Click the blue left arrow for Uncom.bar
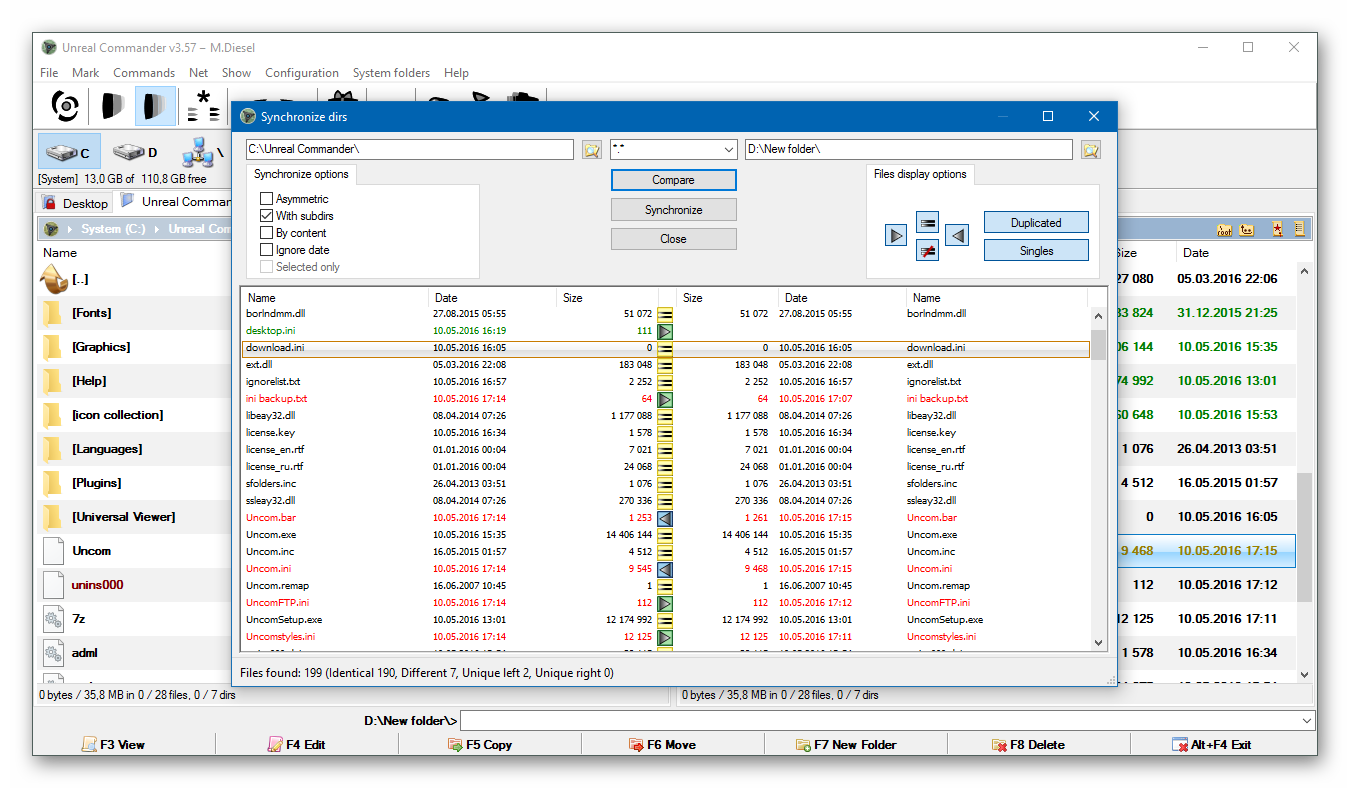Image resolution: width=1350 pixels, height=788 pixels. [x=665, y=517]
